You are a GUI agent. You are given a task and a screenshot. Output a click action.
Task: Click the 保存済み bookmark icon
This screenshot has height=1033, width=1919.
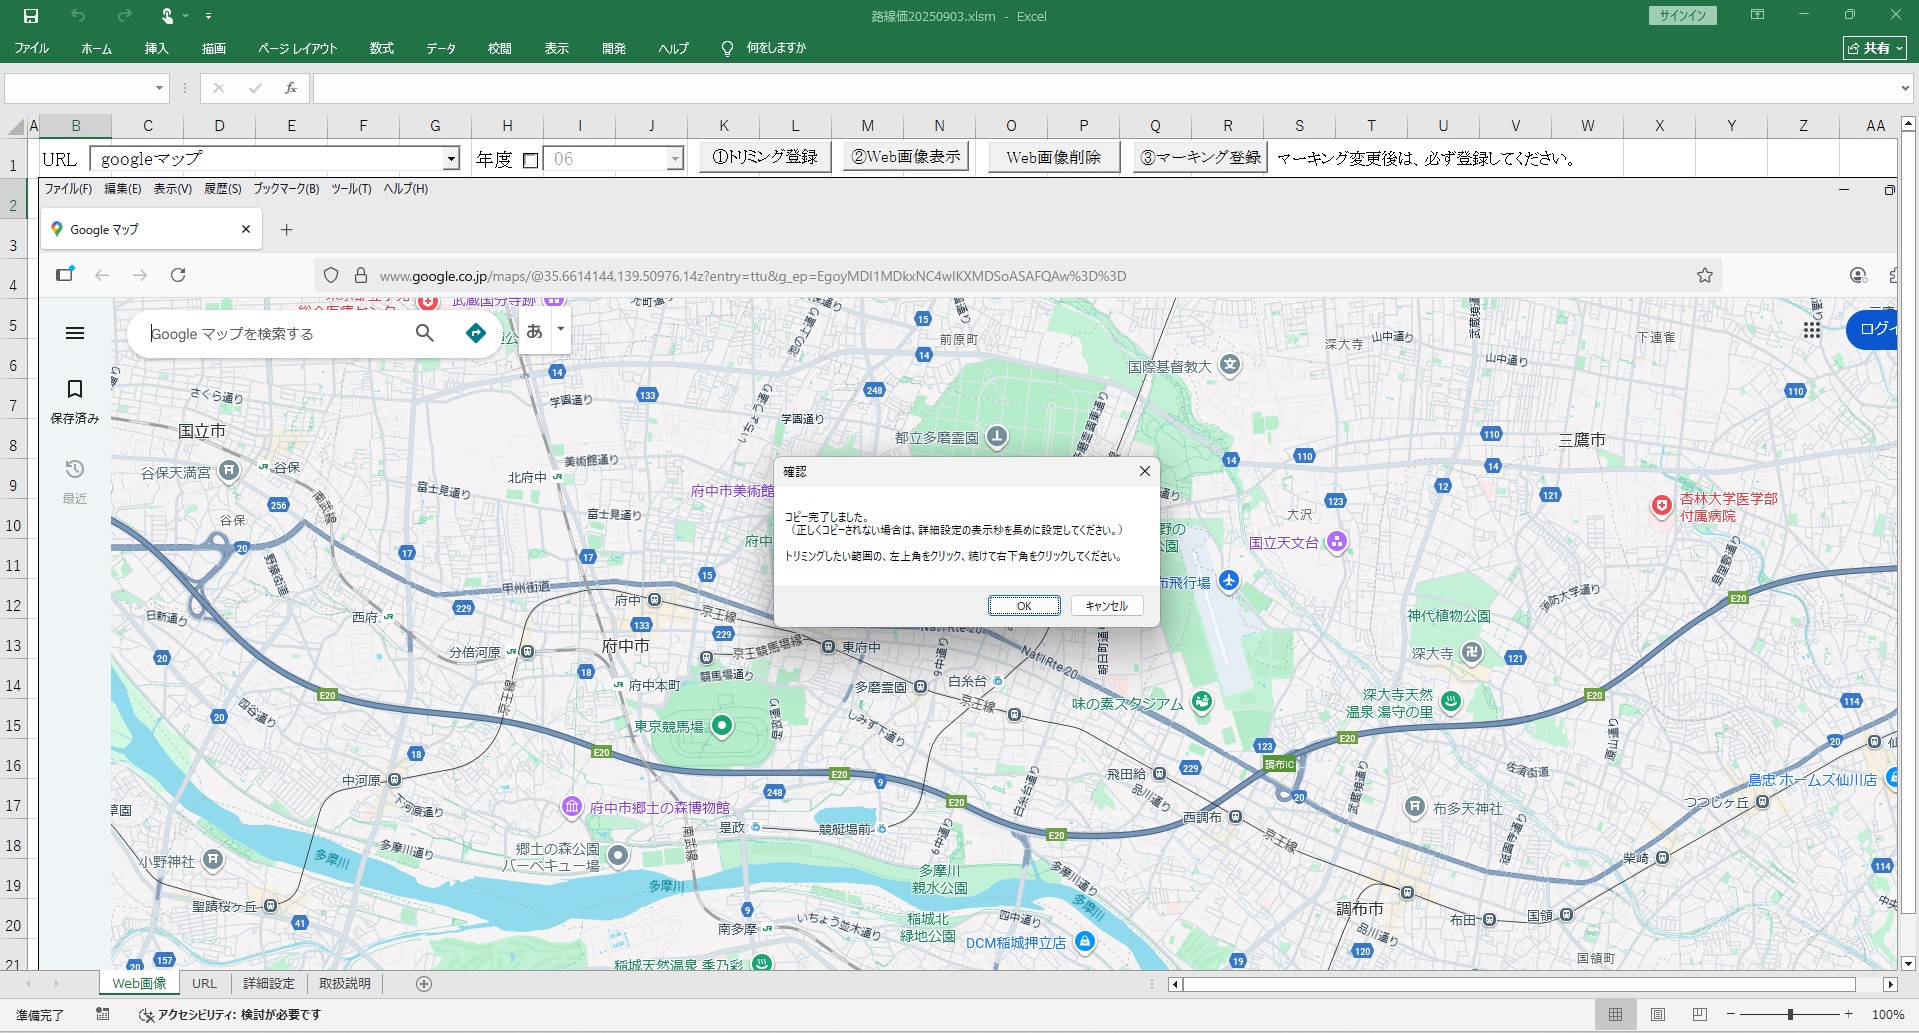[x=75, y=389]
